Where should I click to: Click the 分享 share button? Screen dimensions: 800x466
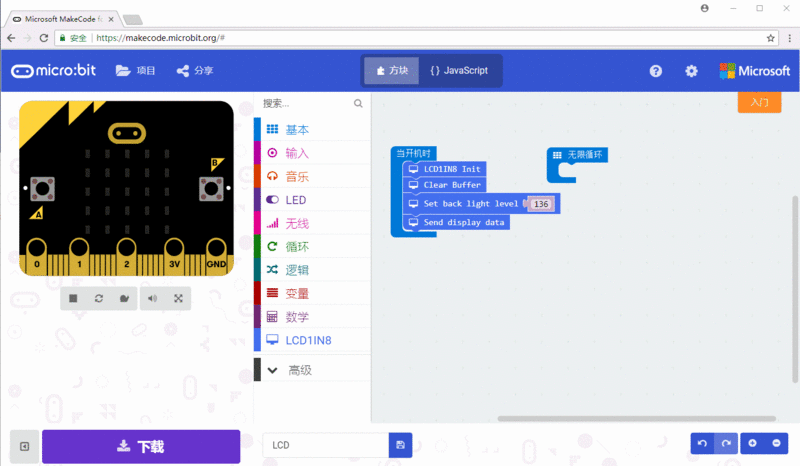point(195,70)
